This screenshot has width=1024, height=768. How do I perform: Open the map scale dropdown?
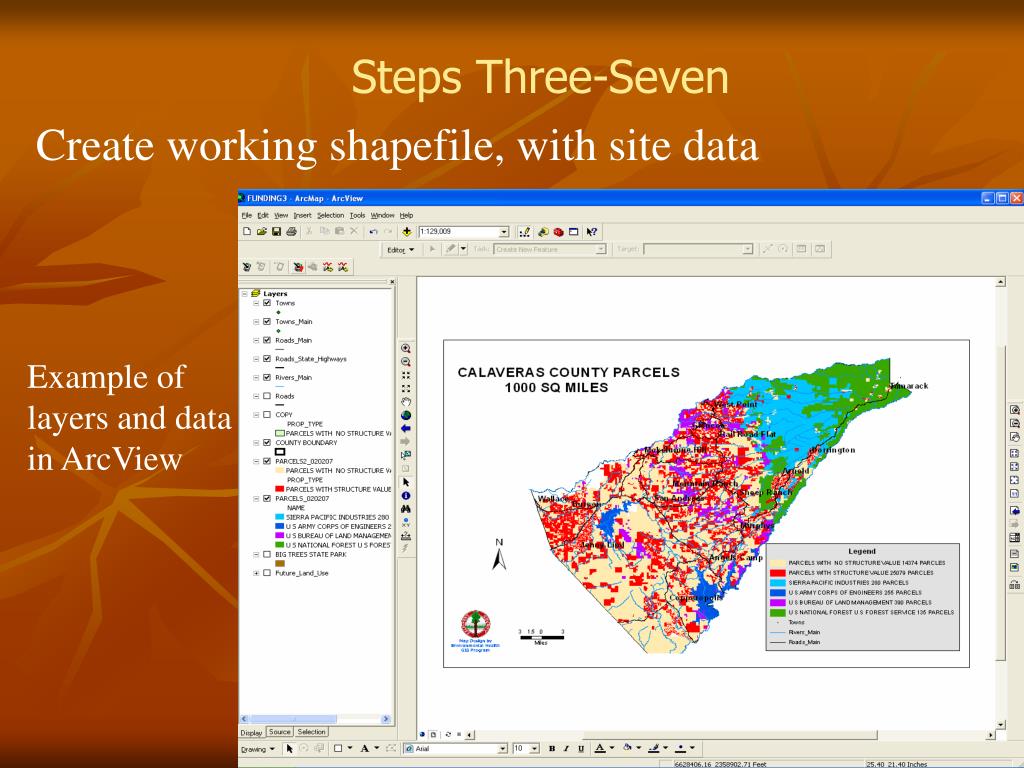coord(504,232)
